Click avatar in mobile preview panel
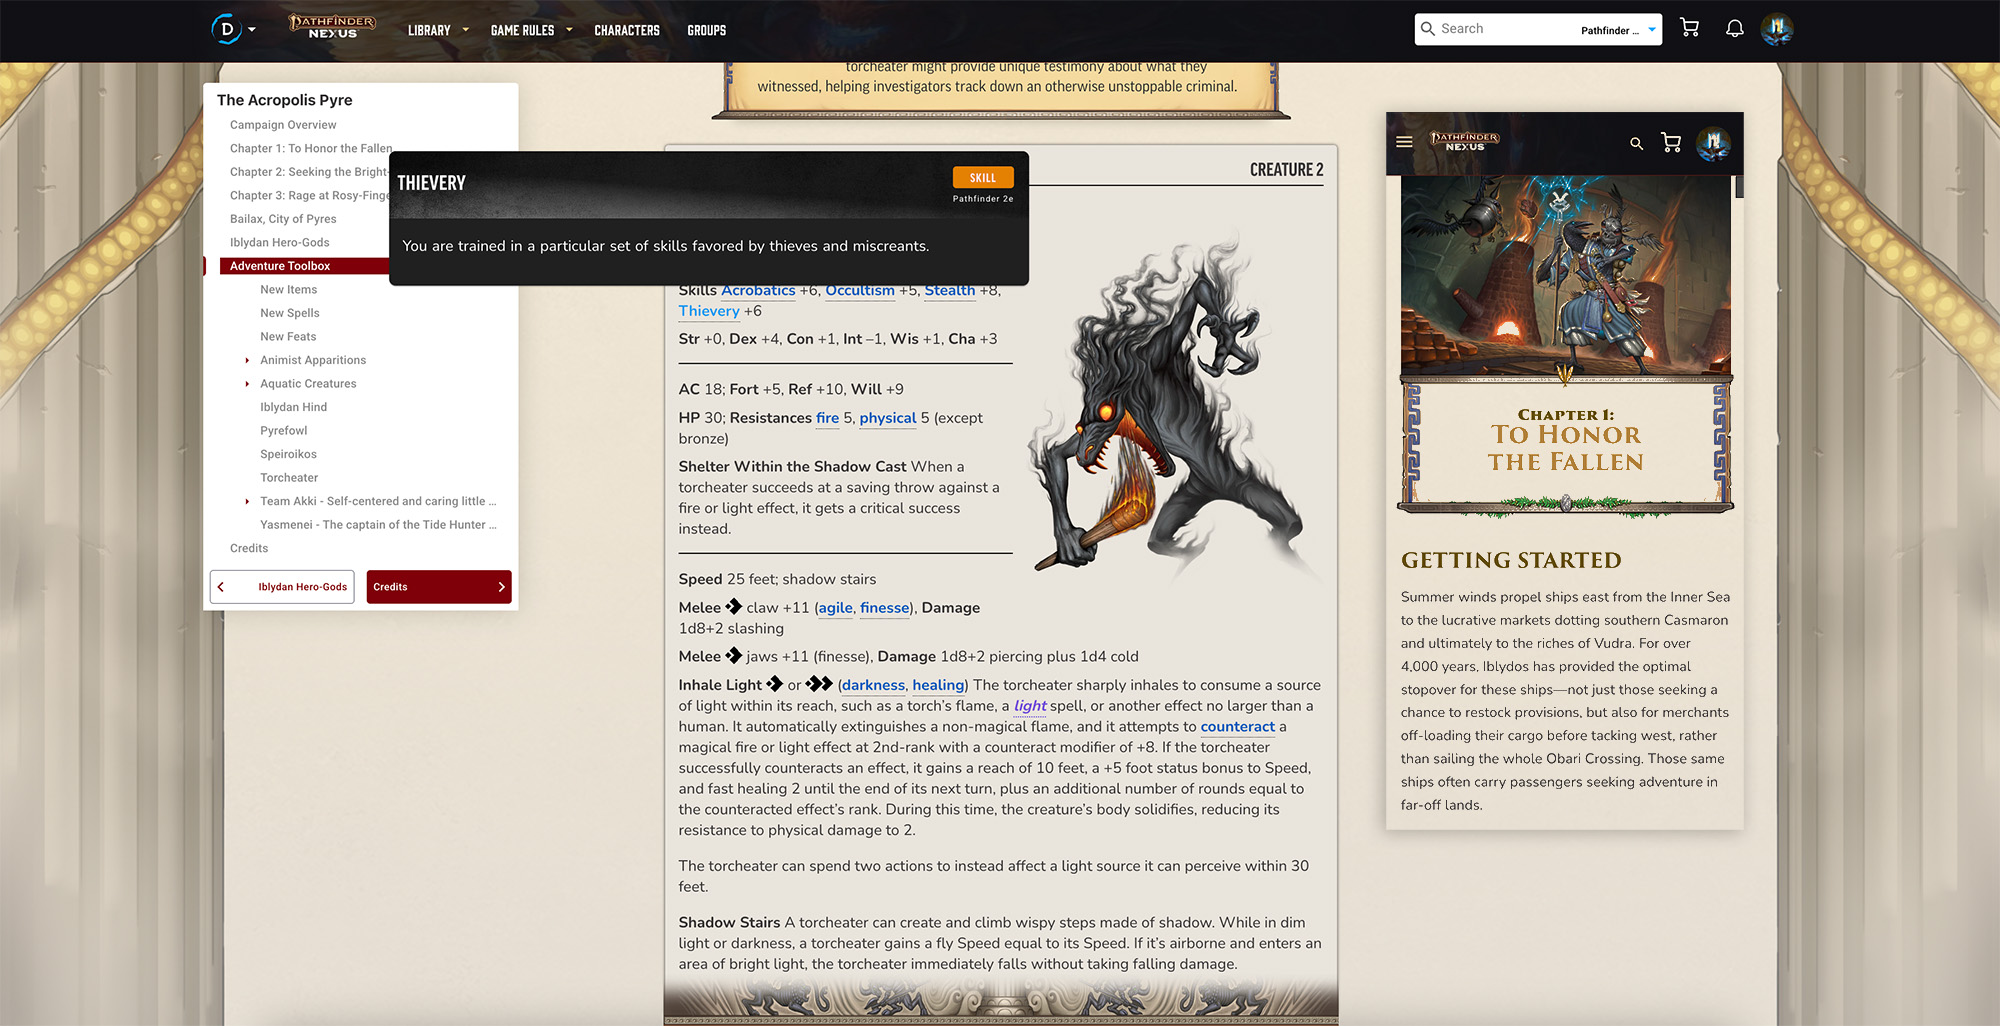Screen dimensions: 2000x1026 (x=1713, y=143)
